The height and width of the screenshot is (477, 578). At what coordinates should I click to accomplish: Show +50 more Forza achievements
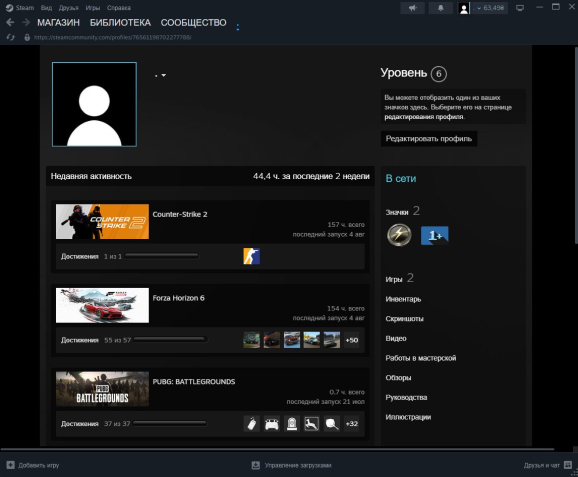click(352, 340)
